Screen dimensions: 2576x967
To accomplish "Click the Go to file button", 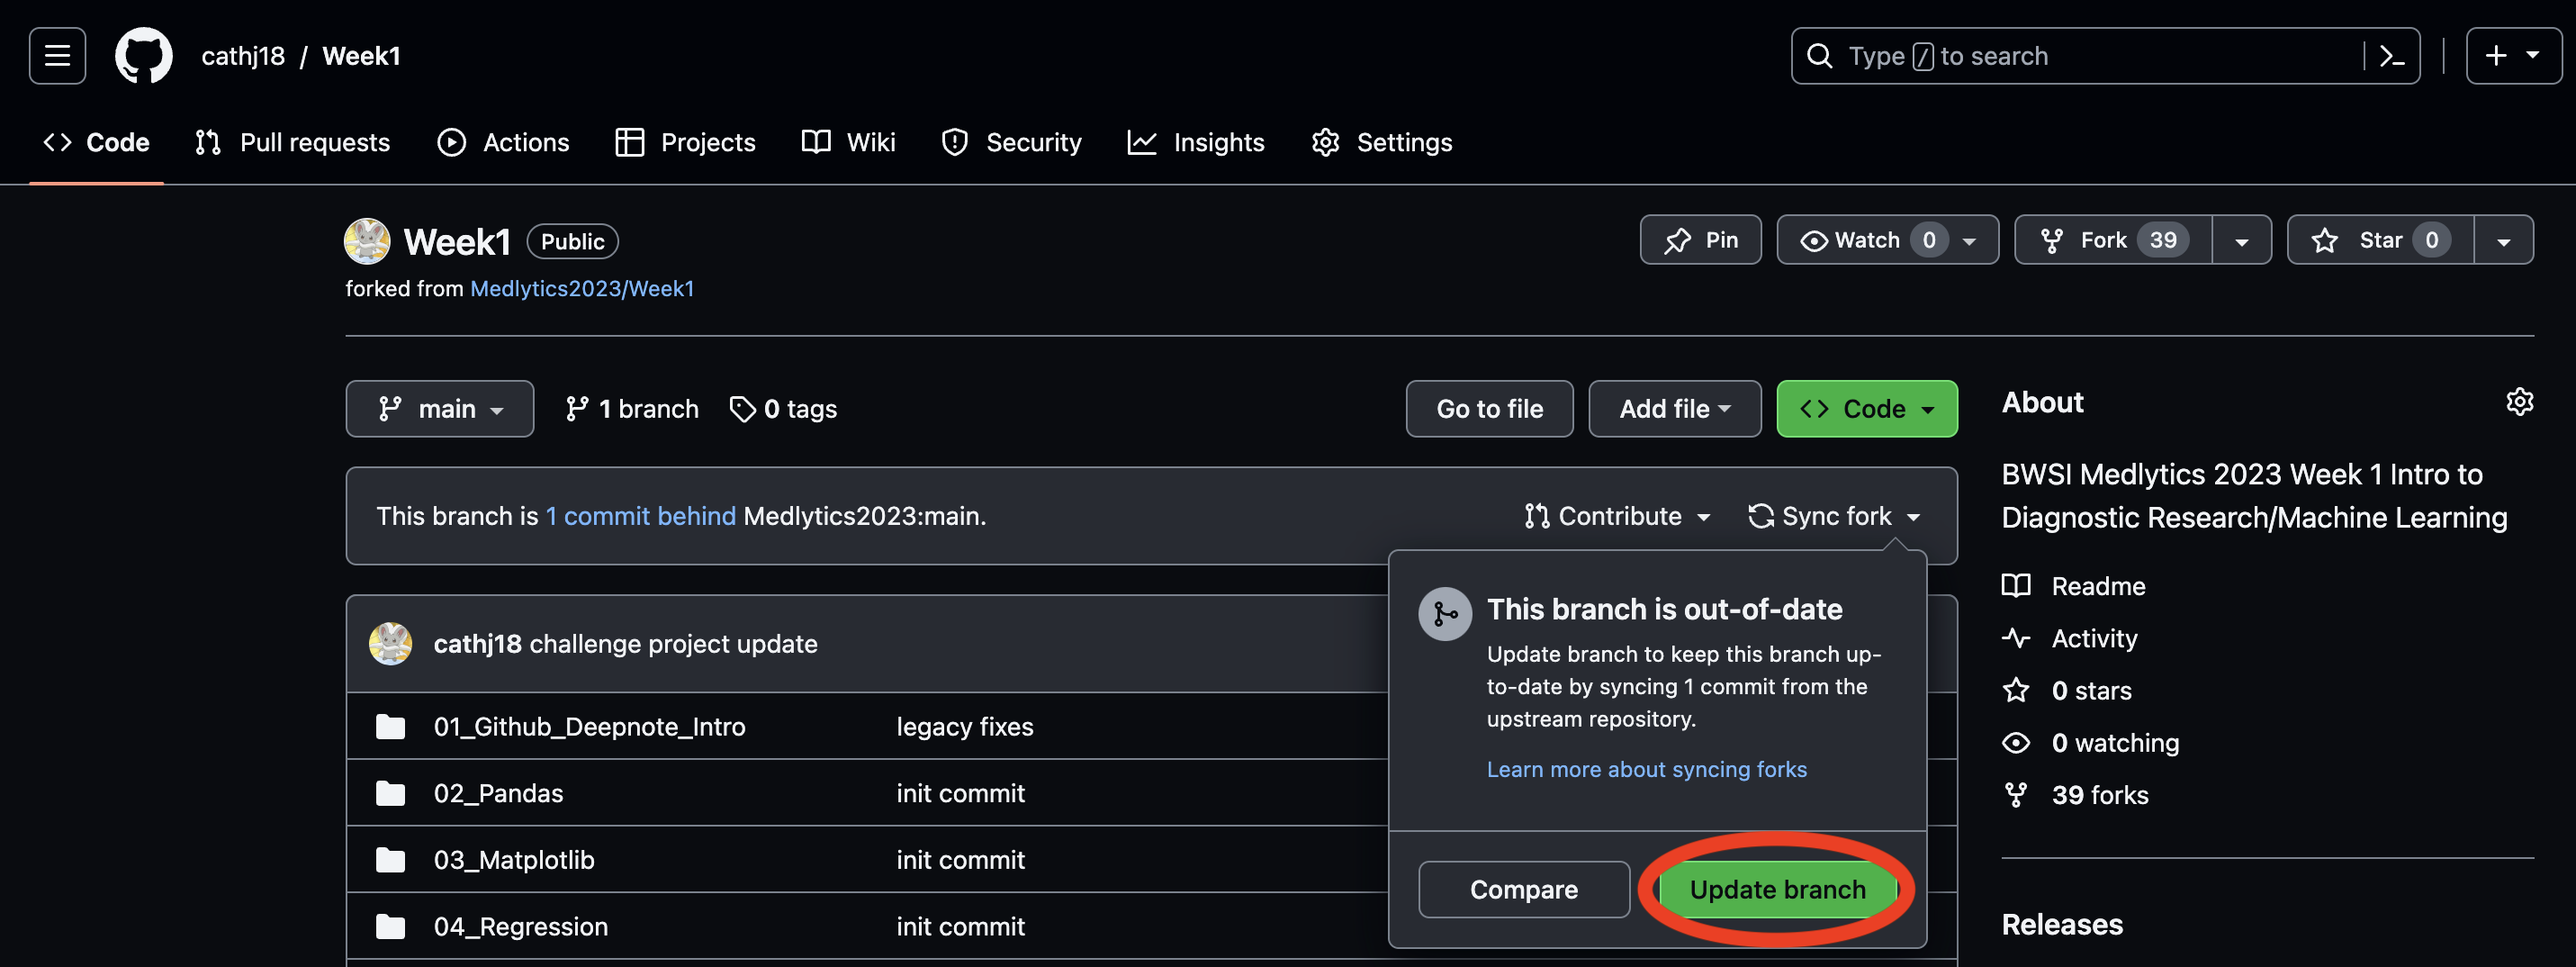I will pyautogui.click(x=1489, y=408).
